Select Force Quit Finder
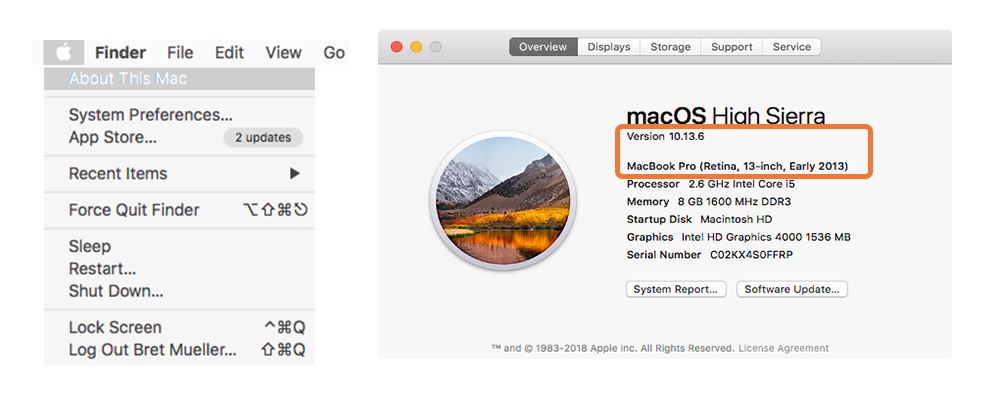Image resolution: width=1008 pixels, height=407 pixels. click(x=179, y=210)
